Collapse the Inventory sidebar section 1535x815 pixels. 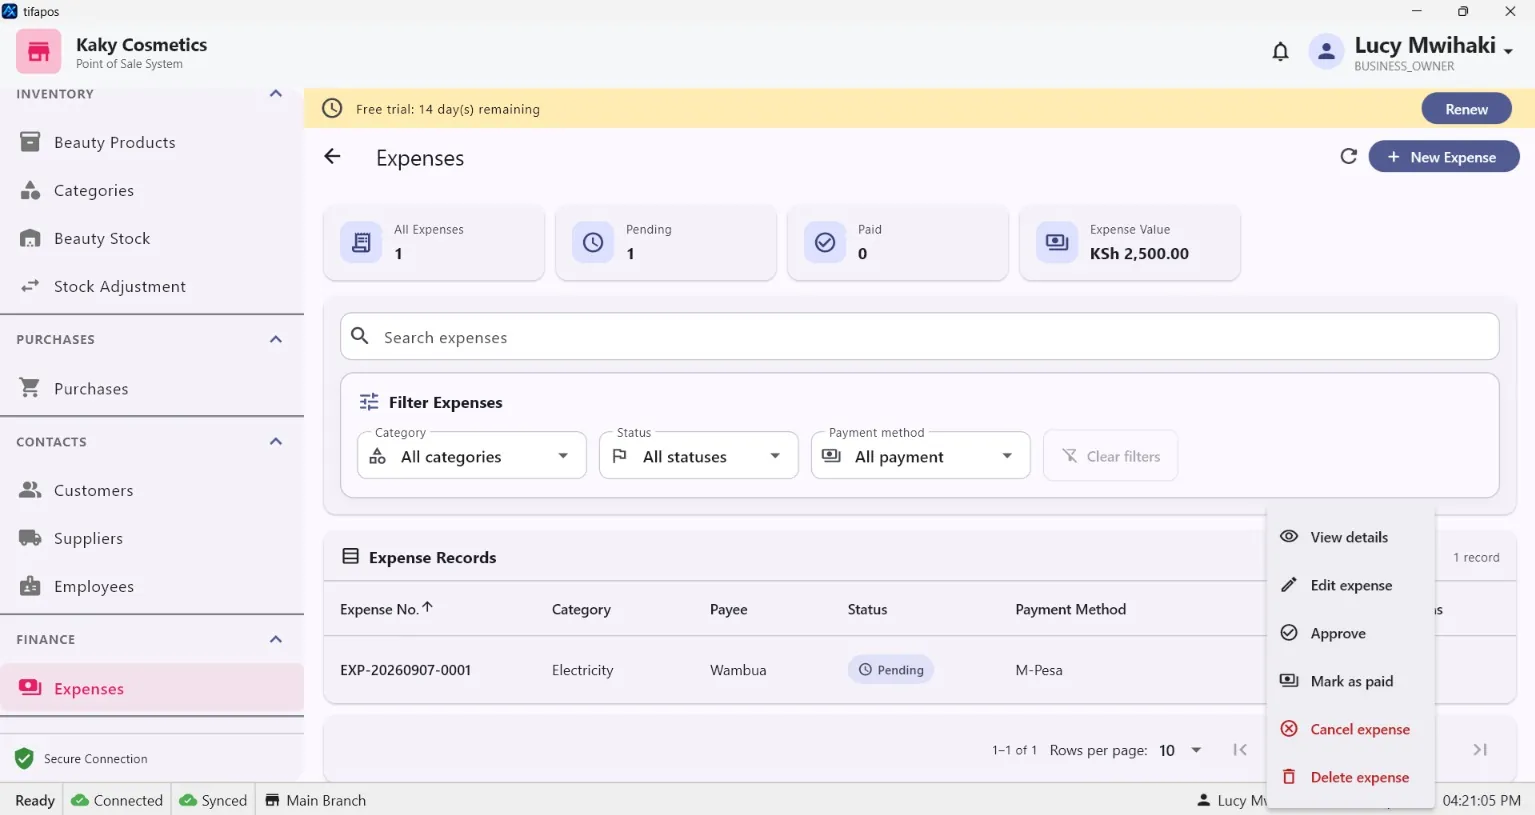(276, 94)
